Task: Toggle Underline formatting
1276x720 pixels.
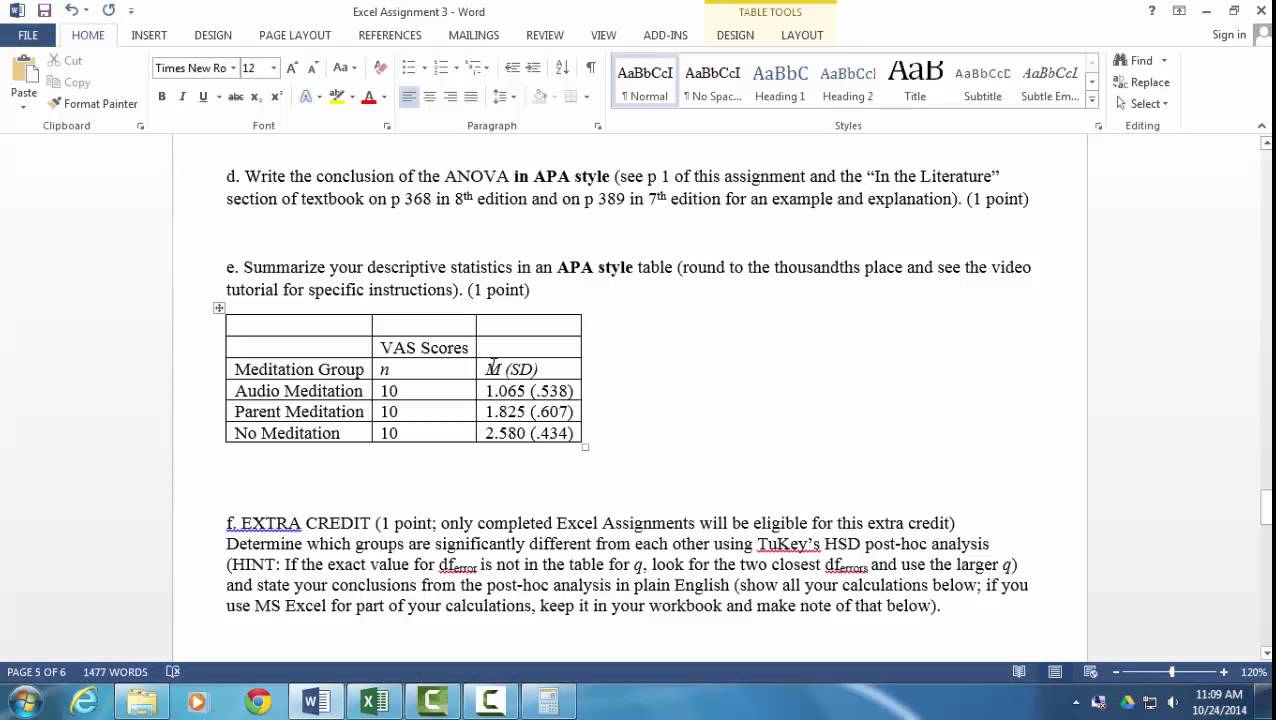Action: pos(203,97)
